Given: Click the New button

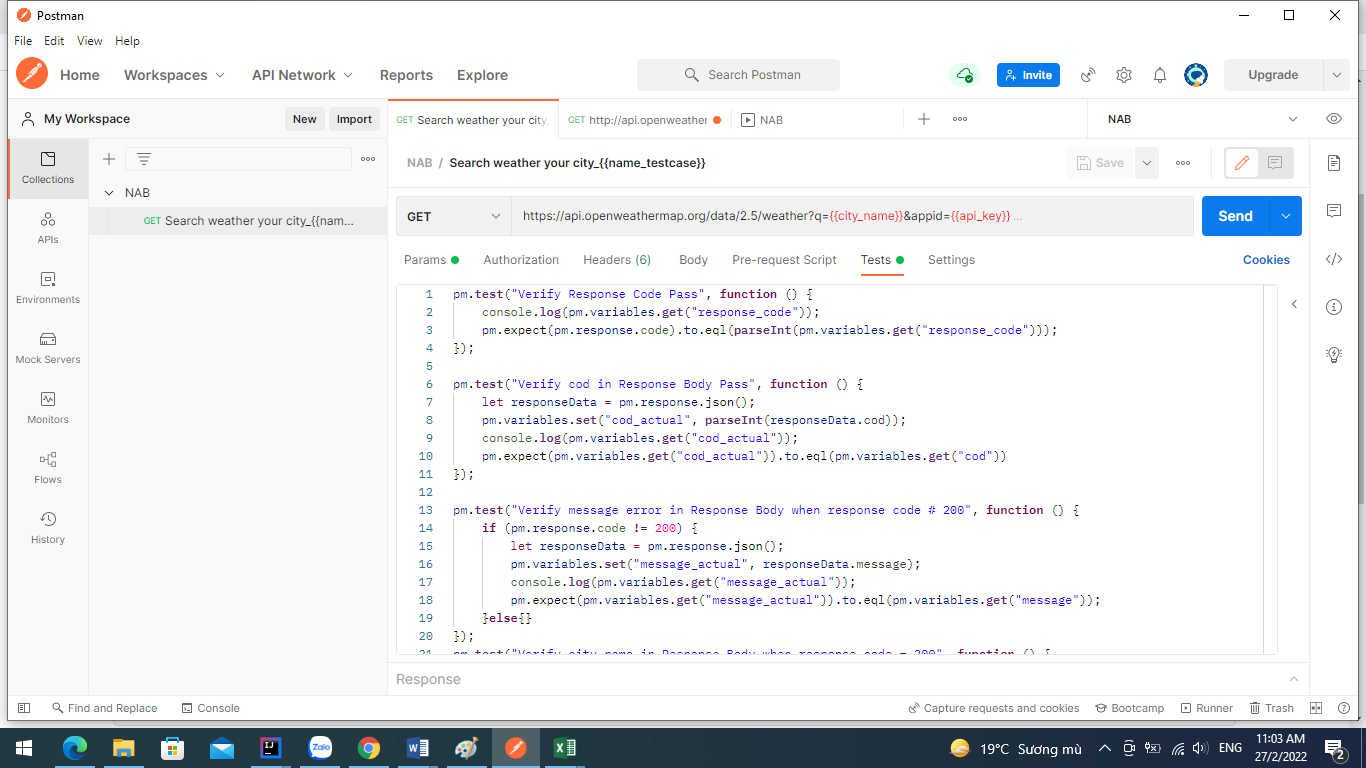Looking at the screenshot, I should click(305, 119).
